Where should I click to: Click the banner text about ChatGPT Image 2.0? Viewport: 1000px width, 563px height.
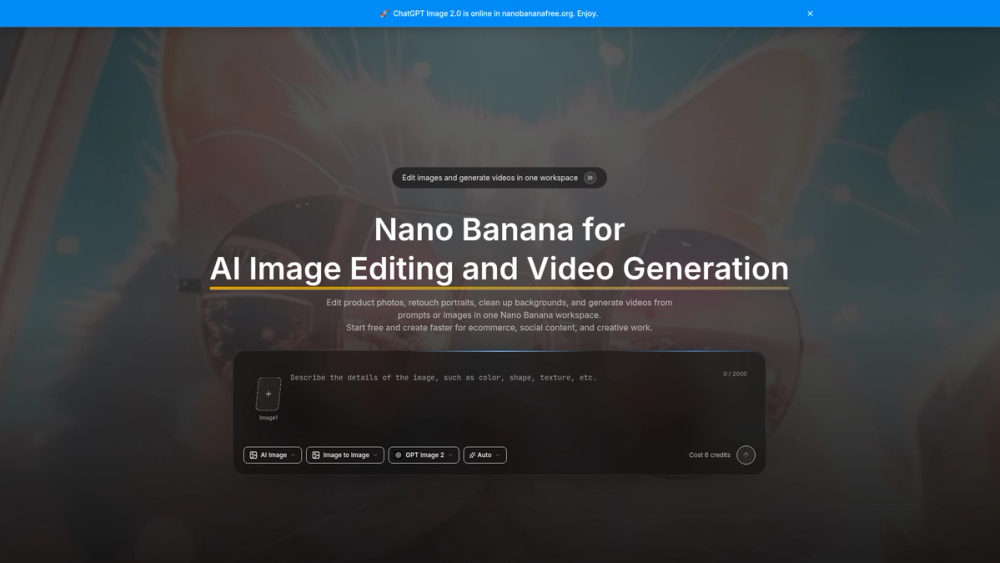point(496,13)
